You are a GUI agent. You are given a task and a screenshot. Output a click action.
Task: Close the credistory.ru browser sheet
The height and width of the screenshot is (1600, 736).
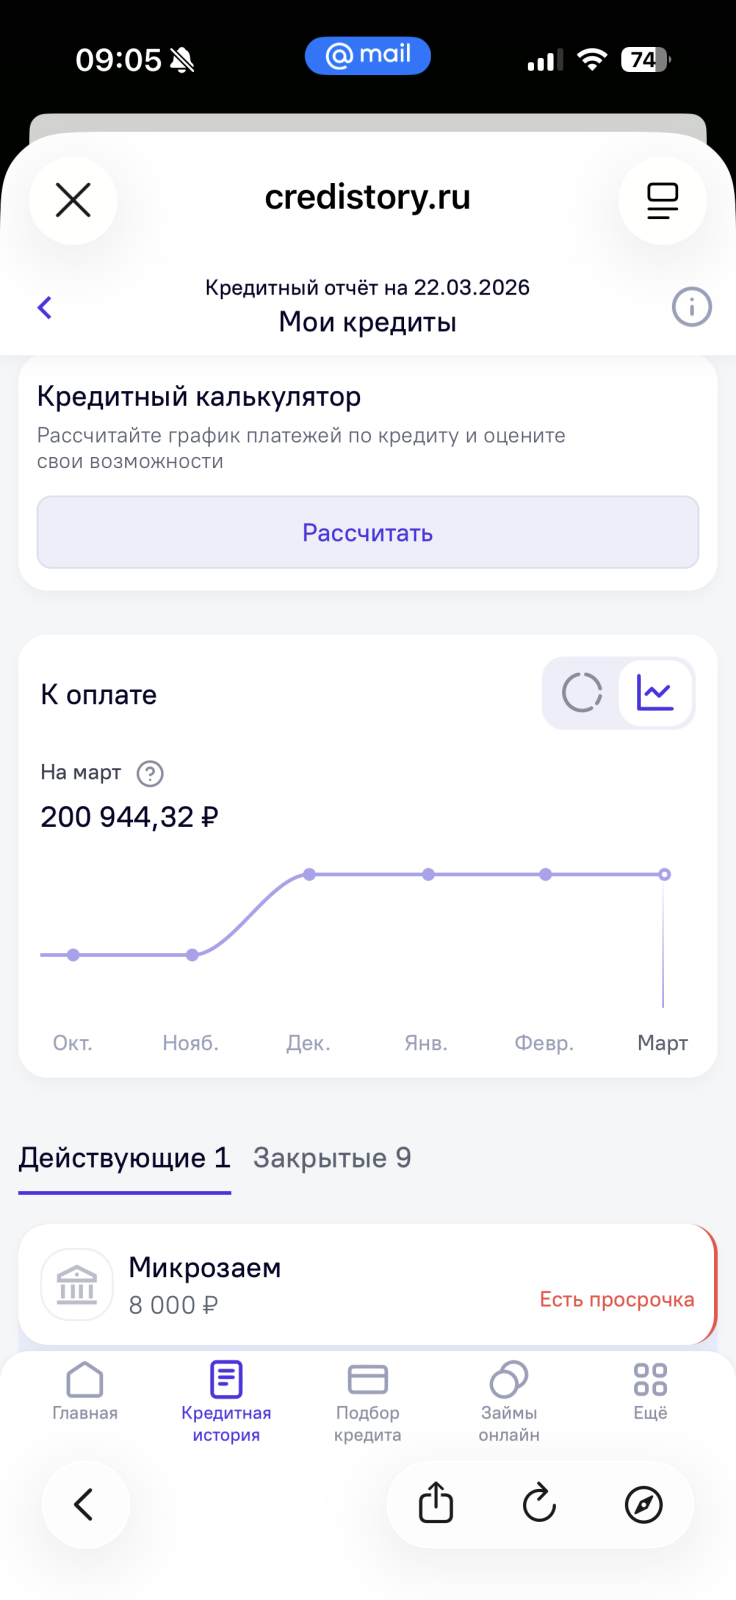coord(73,200)
